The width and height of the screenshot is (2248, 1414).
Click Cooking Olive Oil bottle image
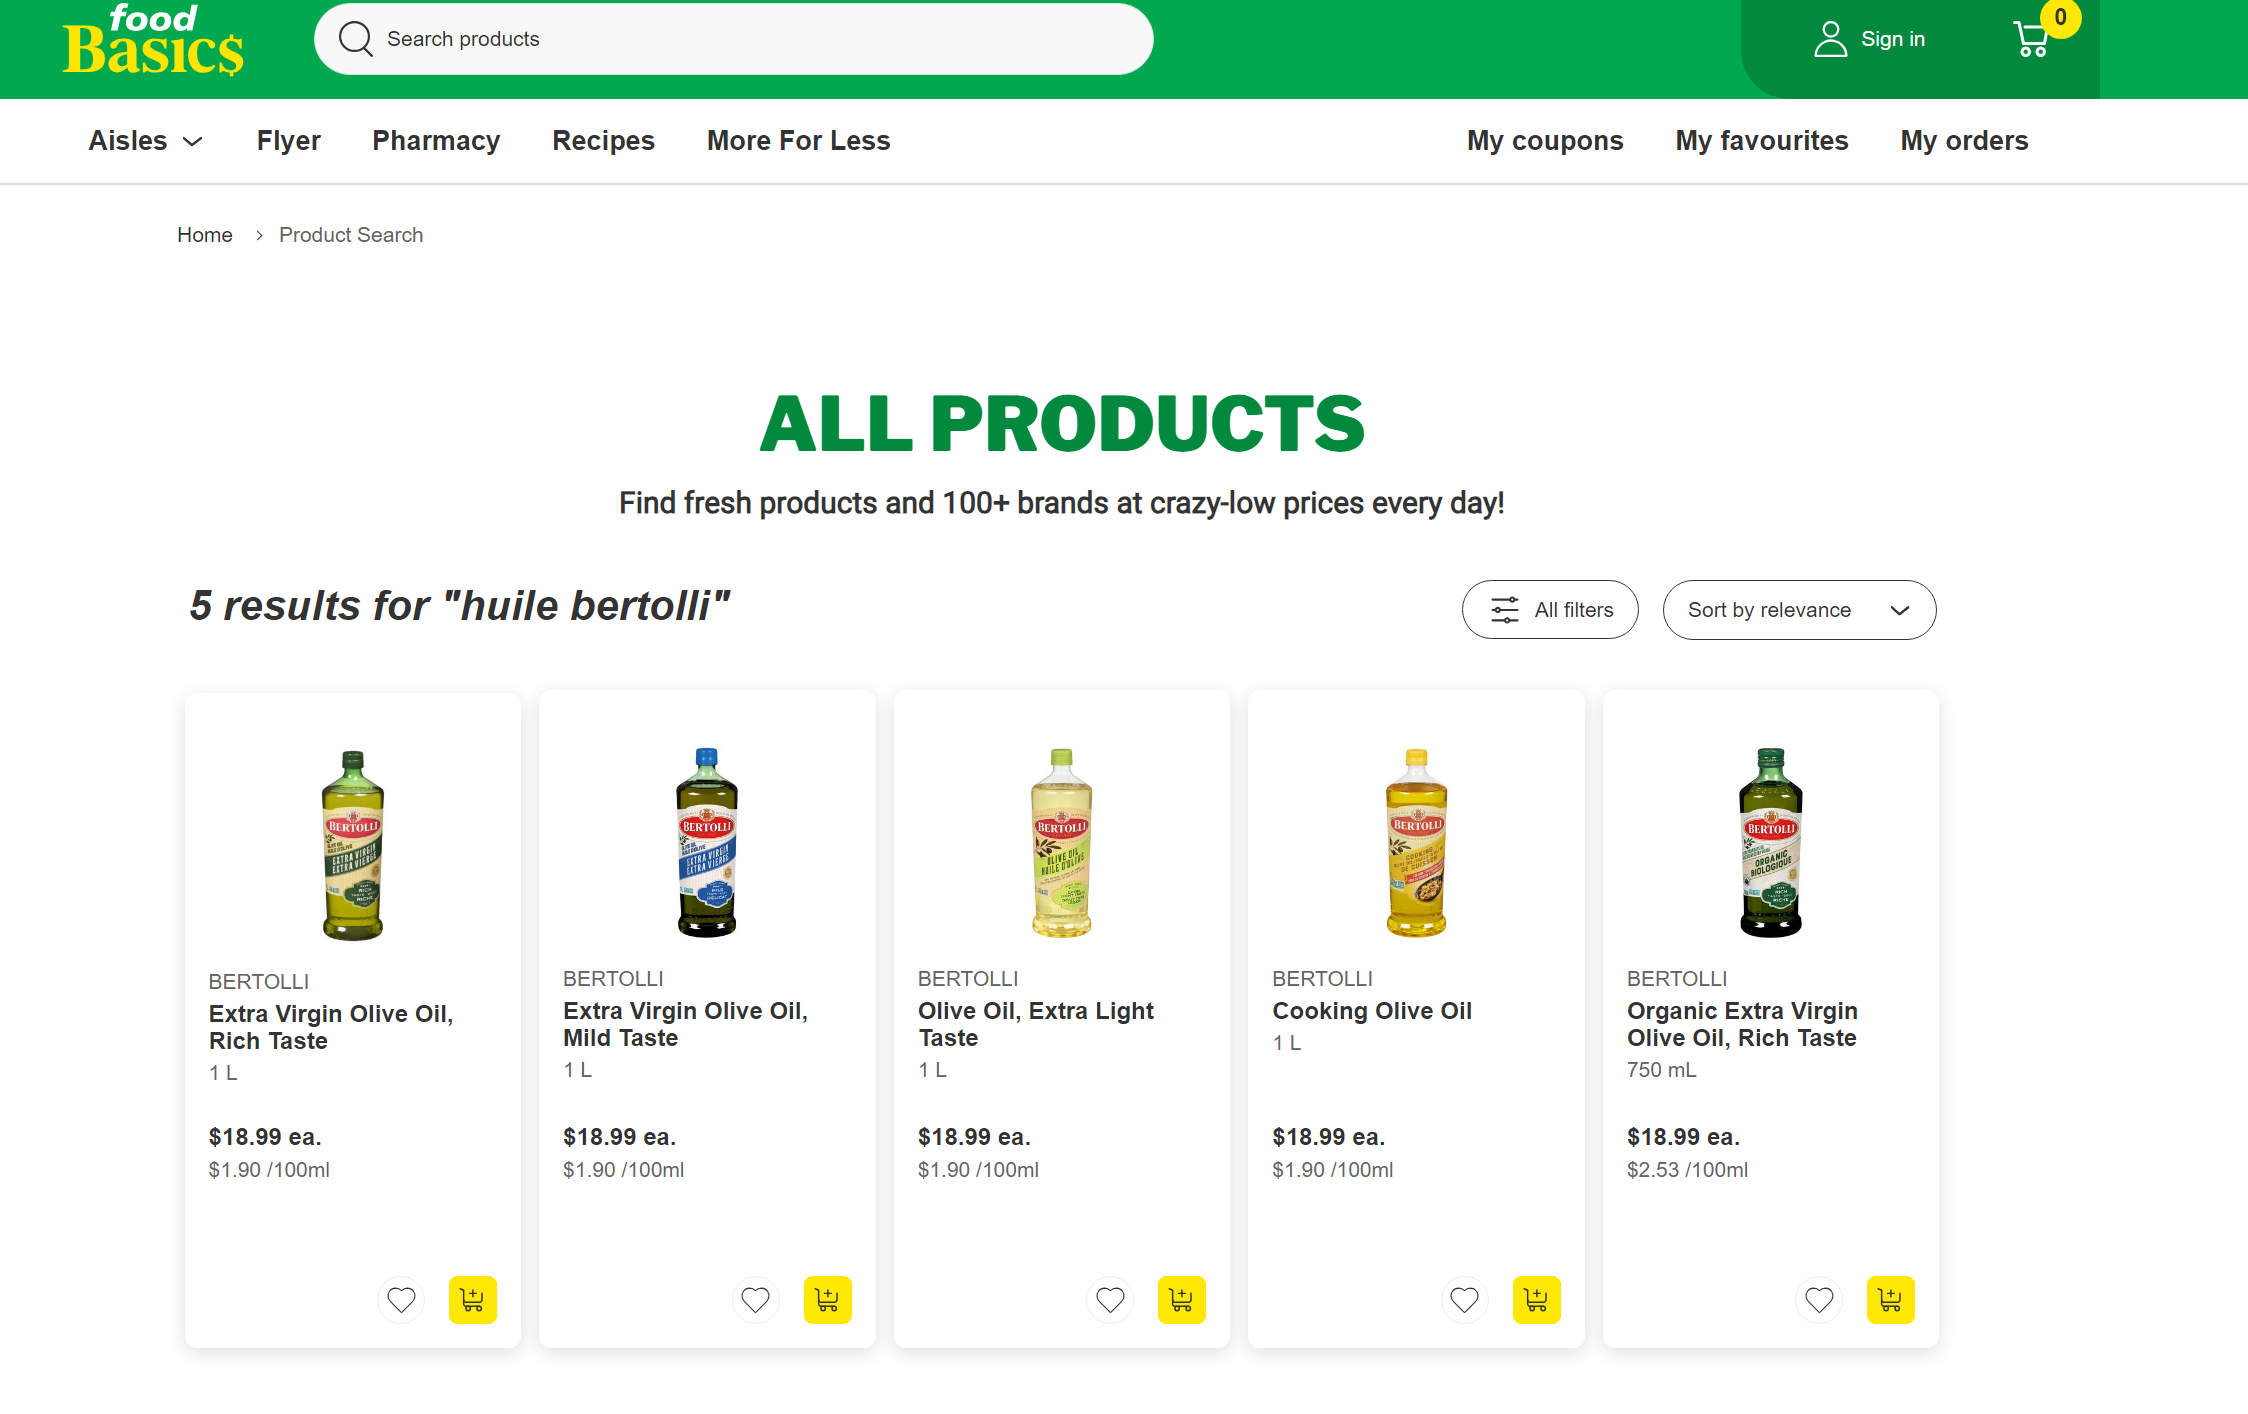tap(1416, 843)
